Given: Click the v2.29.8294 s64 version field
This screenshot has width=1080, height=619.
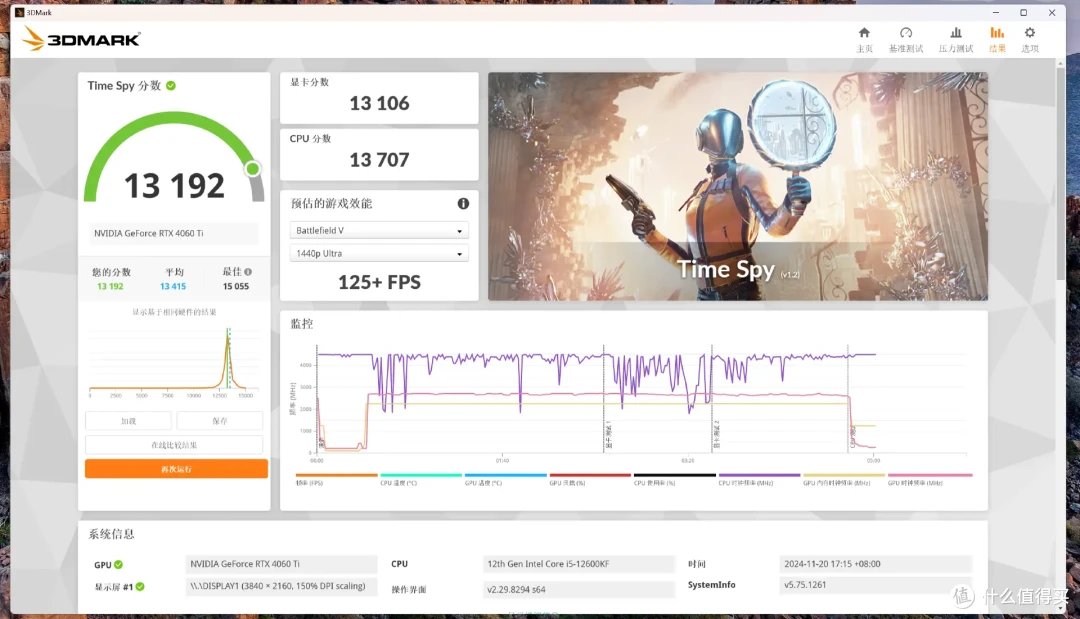Looking at the screenshot, I should (579, 589).
